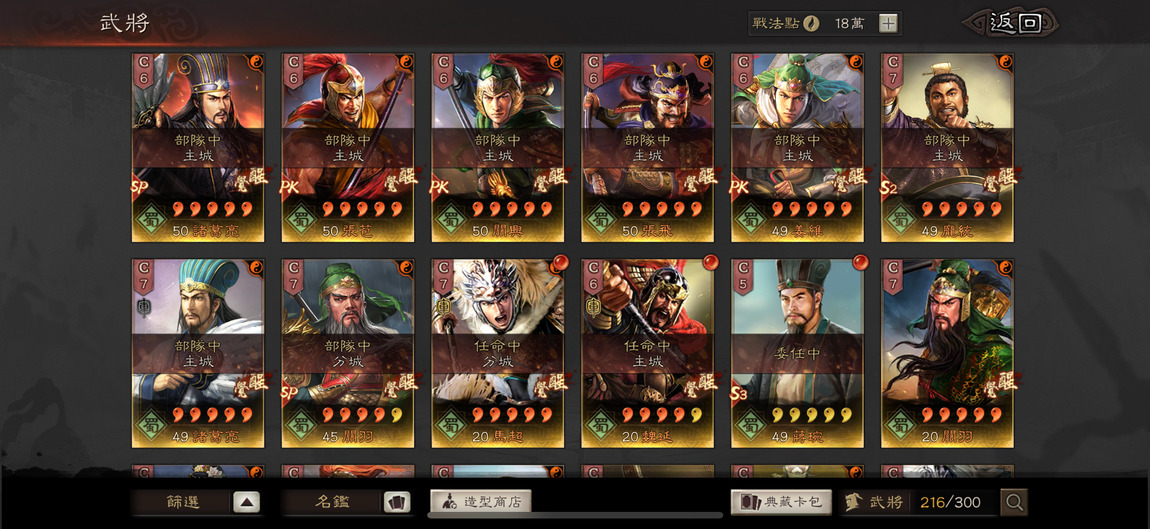Click the red notification dot on 蔣琬 card
This screenshot has height=529, width=1150.
pos(860,262)
